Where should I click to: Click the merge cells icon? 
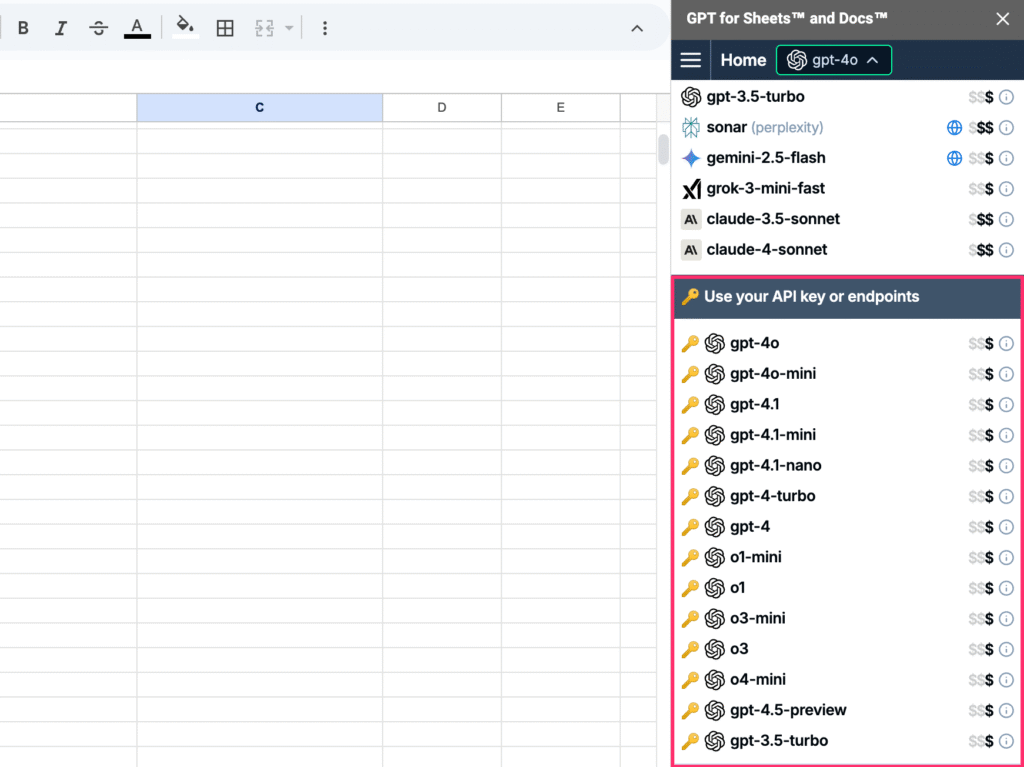[264, 28]
